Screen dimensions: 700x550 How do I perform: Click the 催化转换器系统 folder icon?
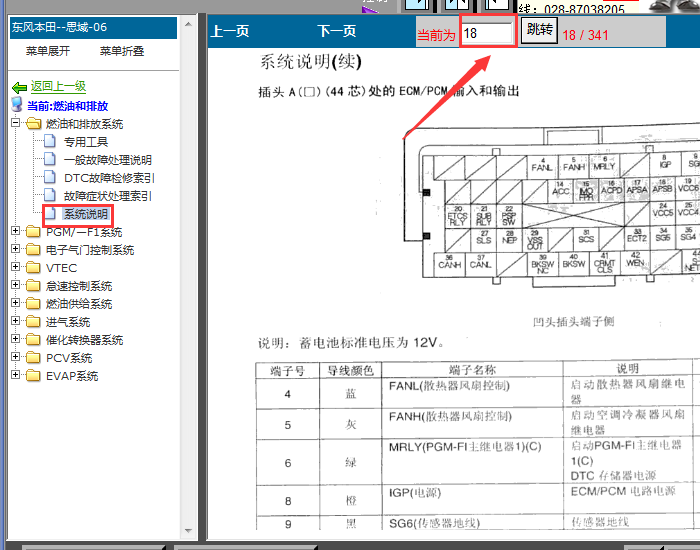[33, 339]
